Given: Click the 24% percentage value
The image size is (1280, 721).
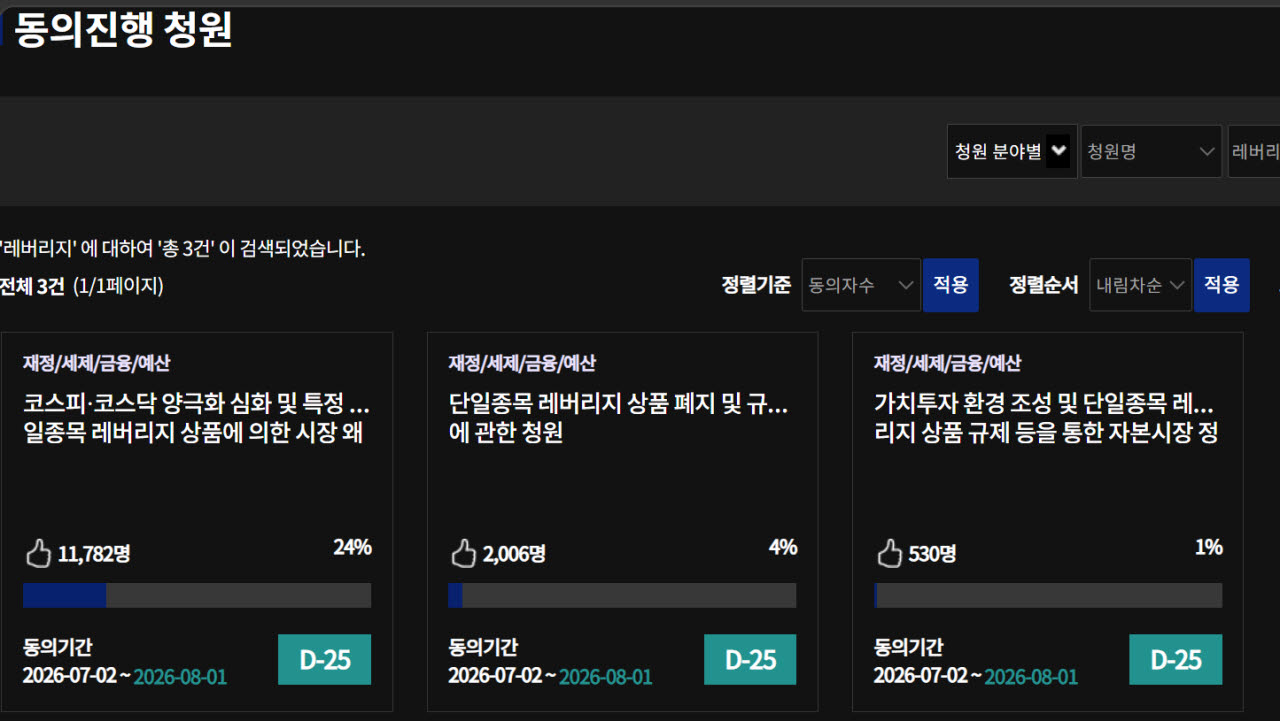Looking at the screenshot, I should point(352,547).
